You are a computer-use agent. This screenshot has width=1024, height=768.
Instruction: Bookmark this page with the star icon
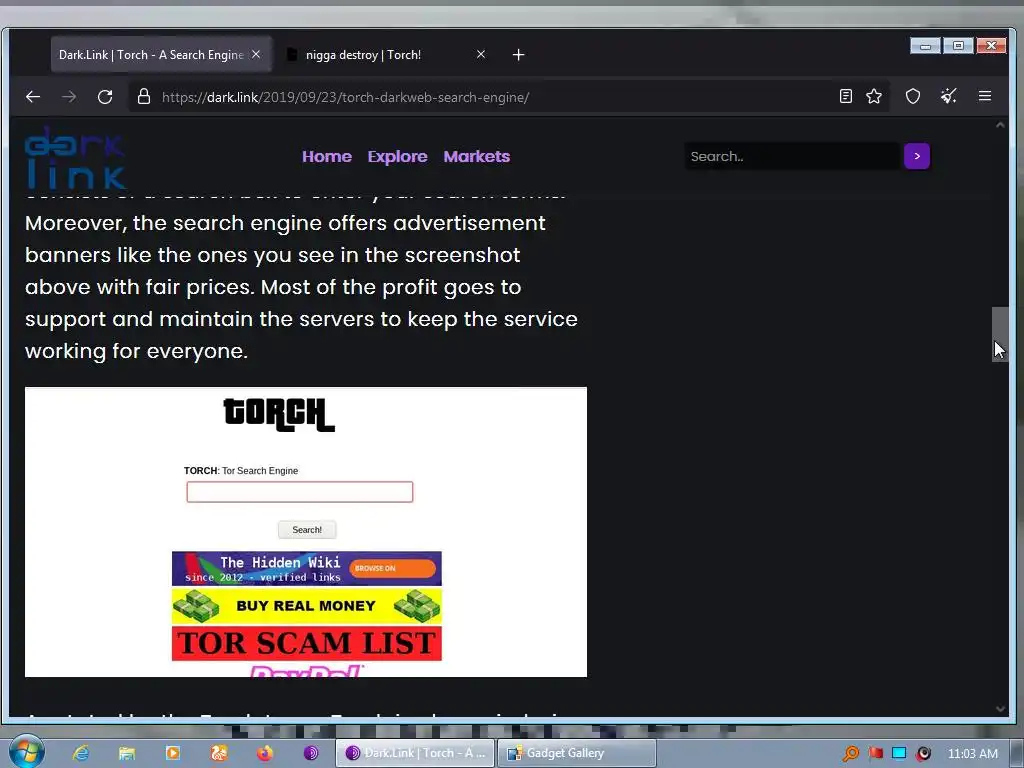(x=874, y=97)
